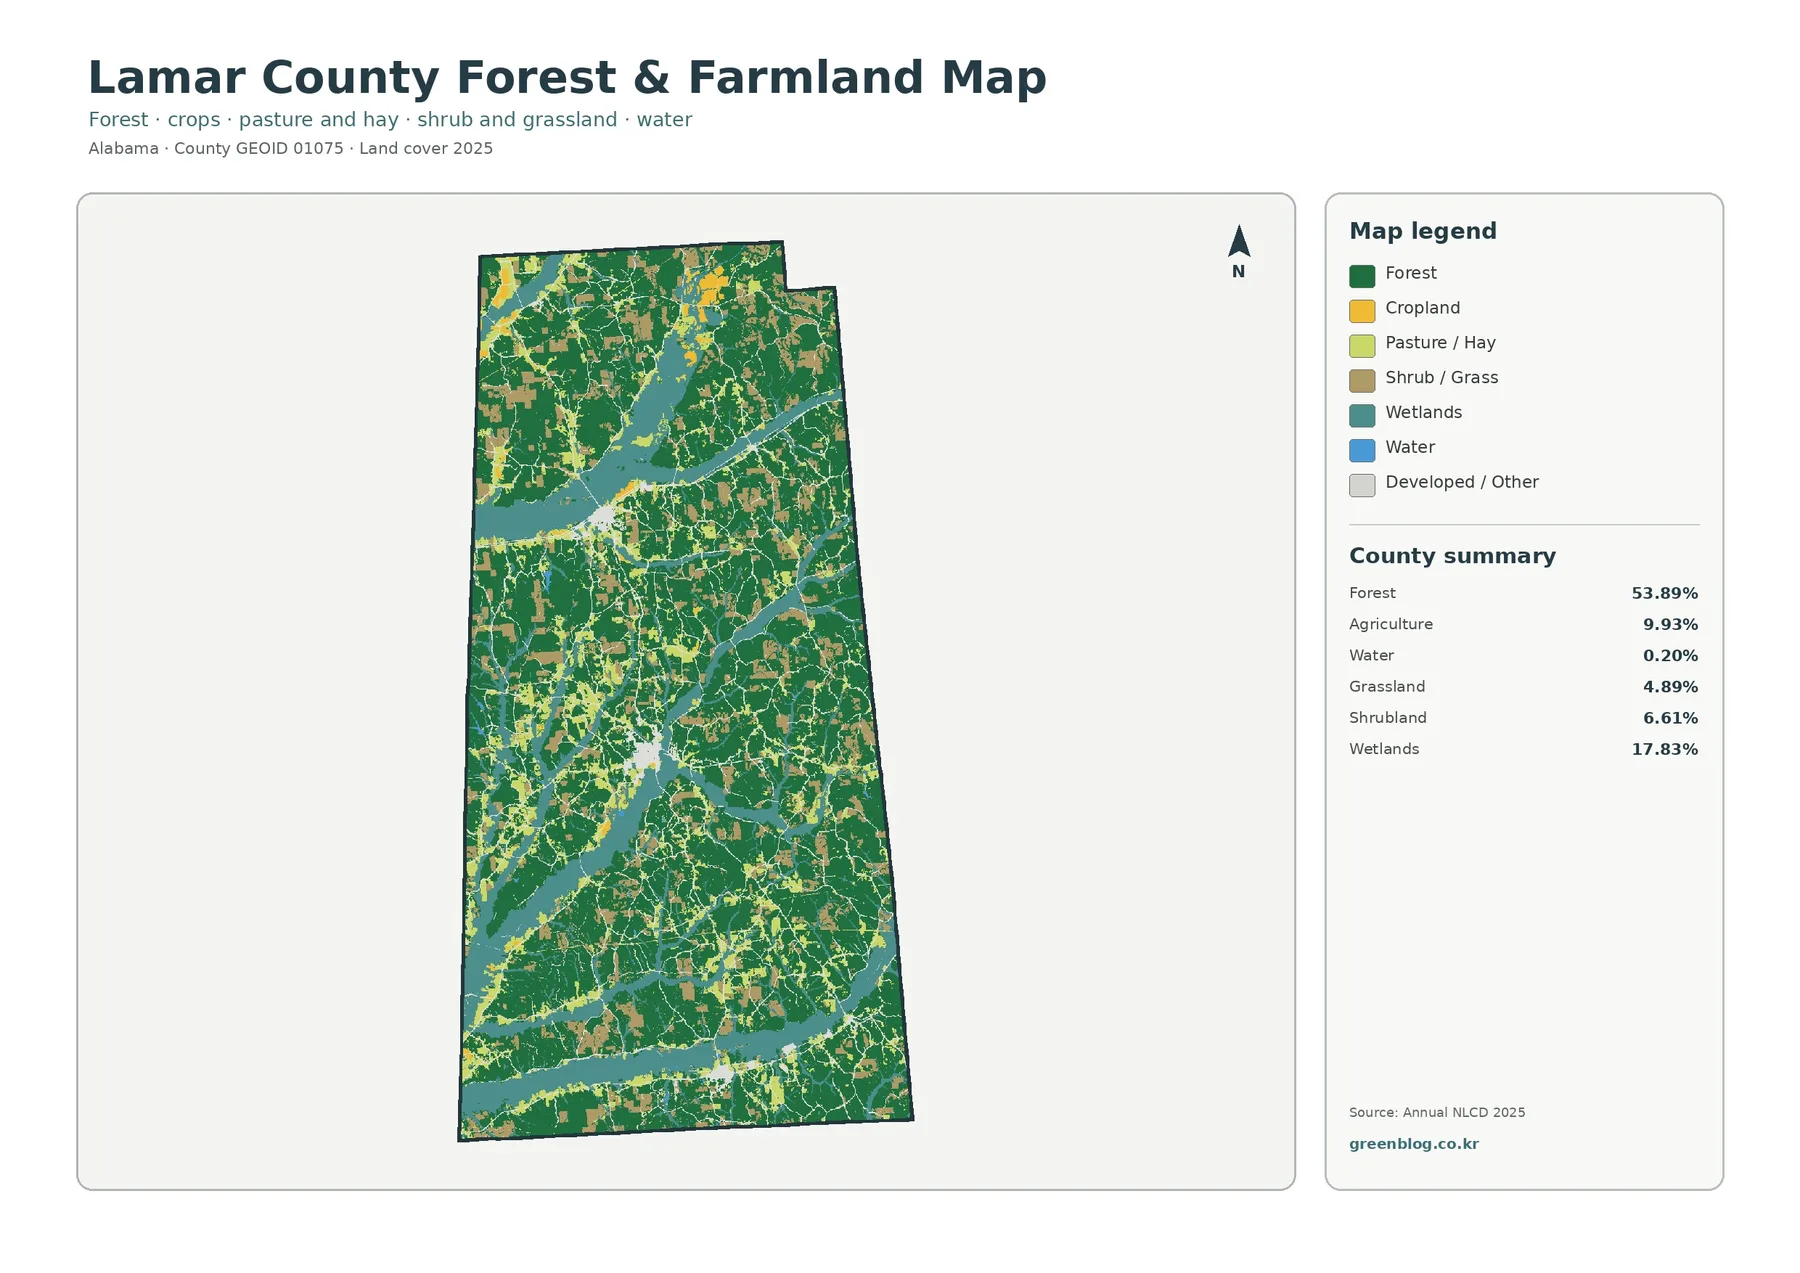
Task: Click the Shrubland summary row label
Action: pos(1387,718)
